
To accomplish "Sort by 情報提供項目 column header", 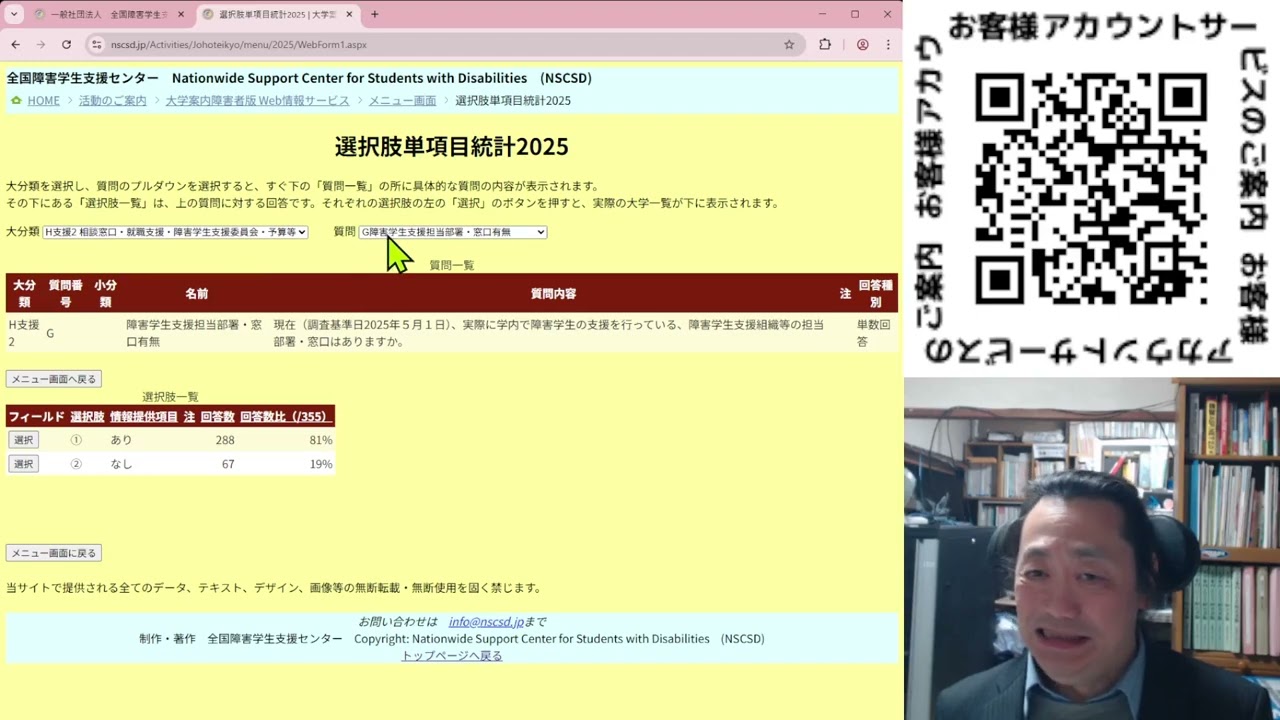I will (144, 417).
